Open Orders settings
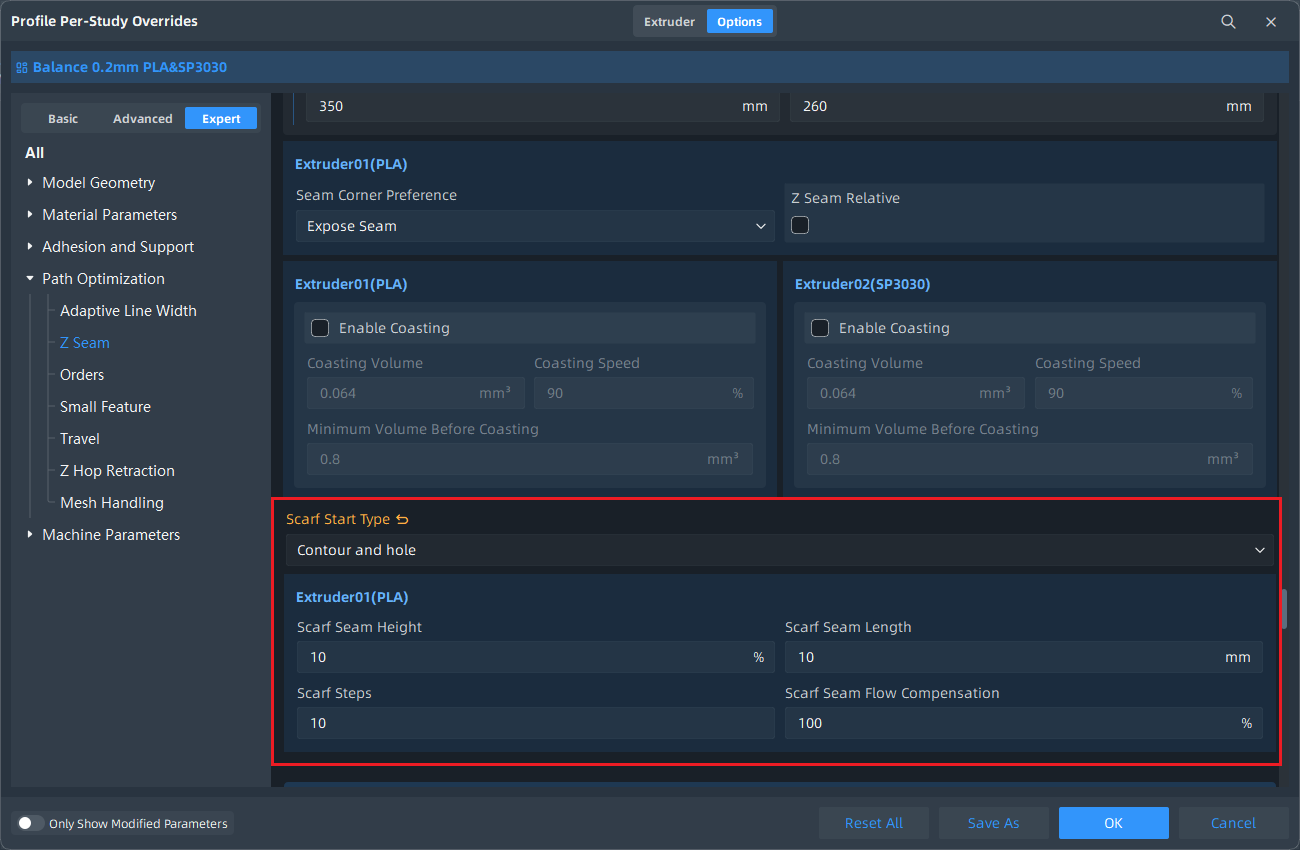Screen dimensions: 1300x850 pos(82,375)
